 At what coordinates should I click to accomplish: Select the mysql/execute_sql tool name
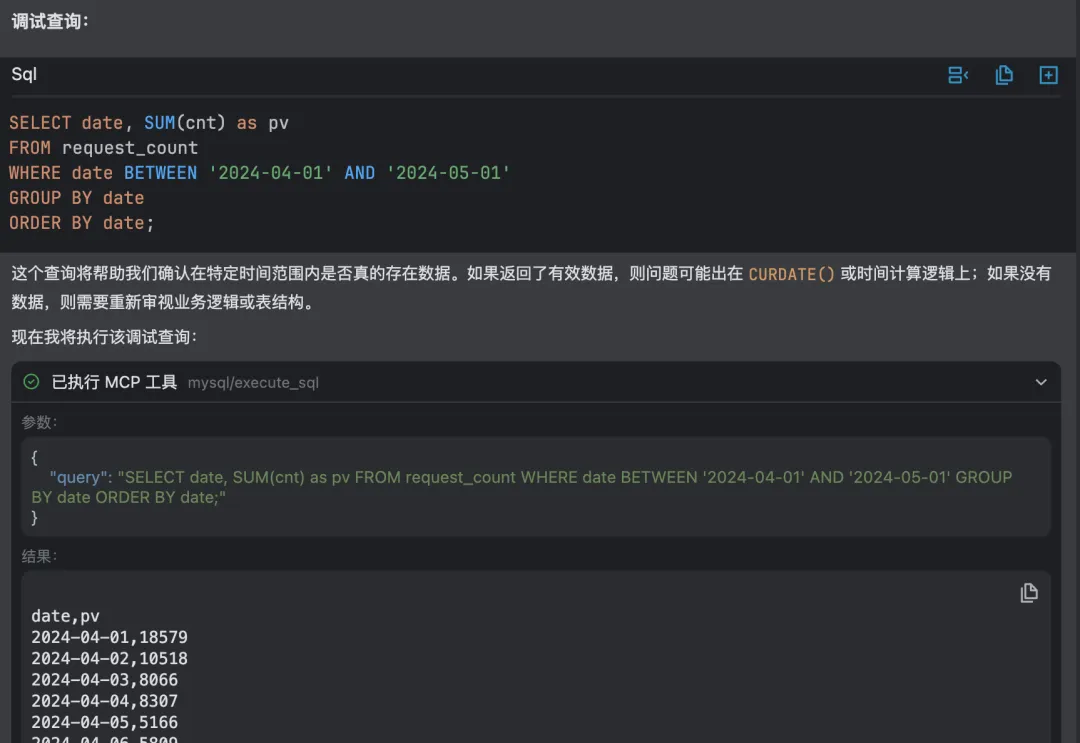point(253,383)
